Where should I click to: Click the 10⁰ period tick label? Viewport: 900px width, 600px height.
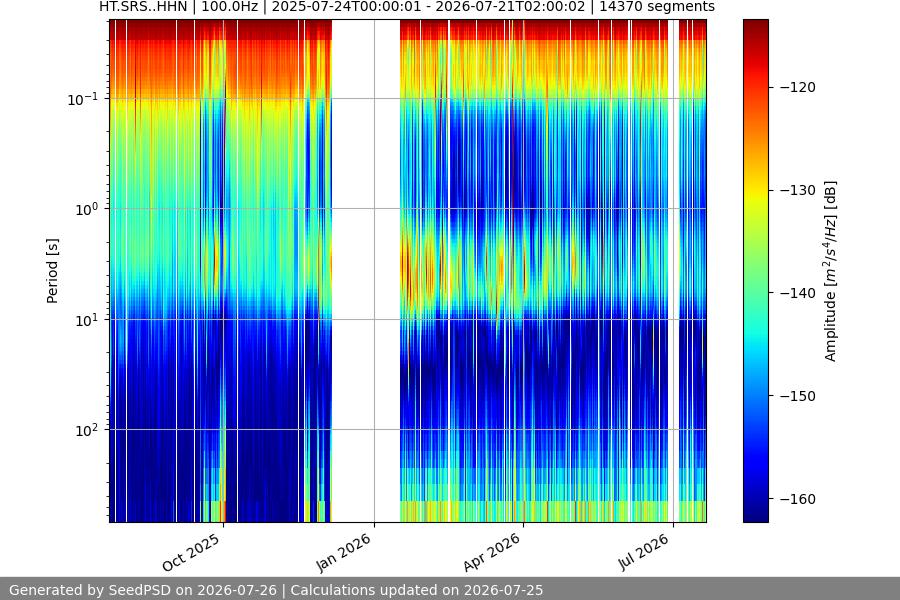(87, 209)
